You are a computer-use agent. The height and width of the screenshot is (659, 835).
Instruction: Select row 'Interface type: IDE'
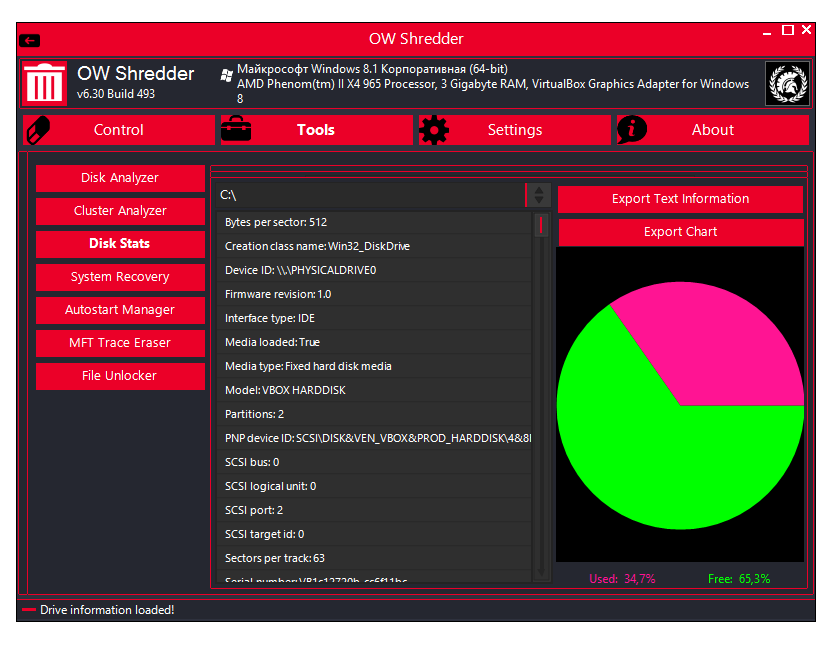point(374,319)
